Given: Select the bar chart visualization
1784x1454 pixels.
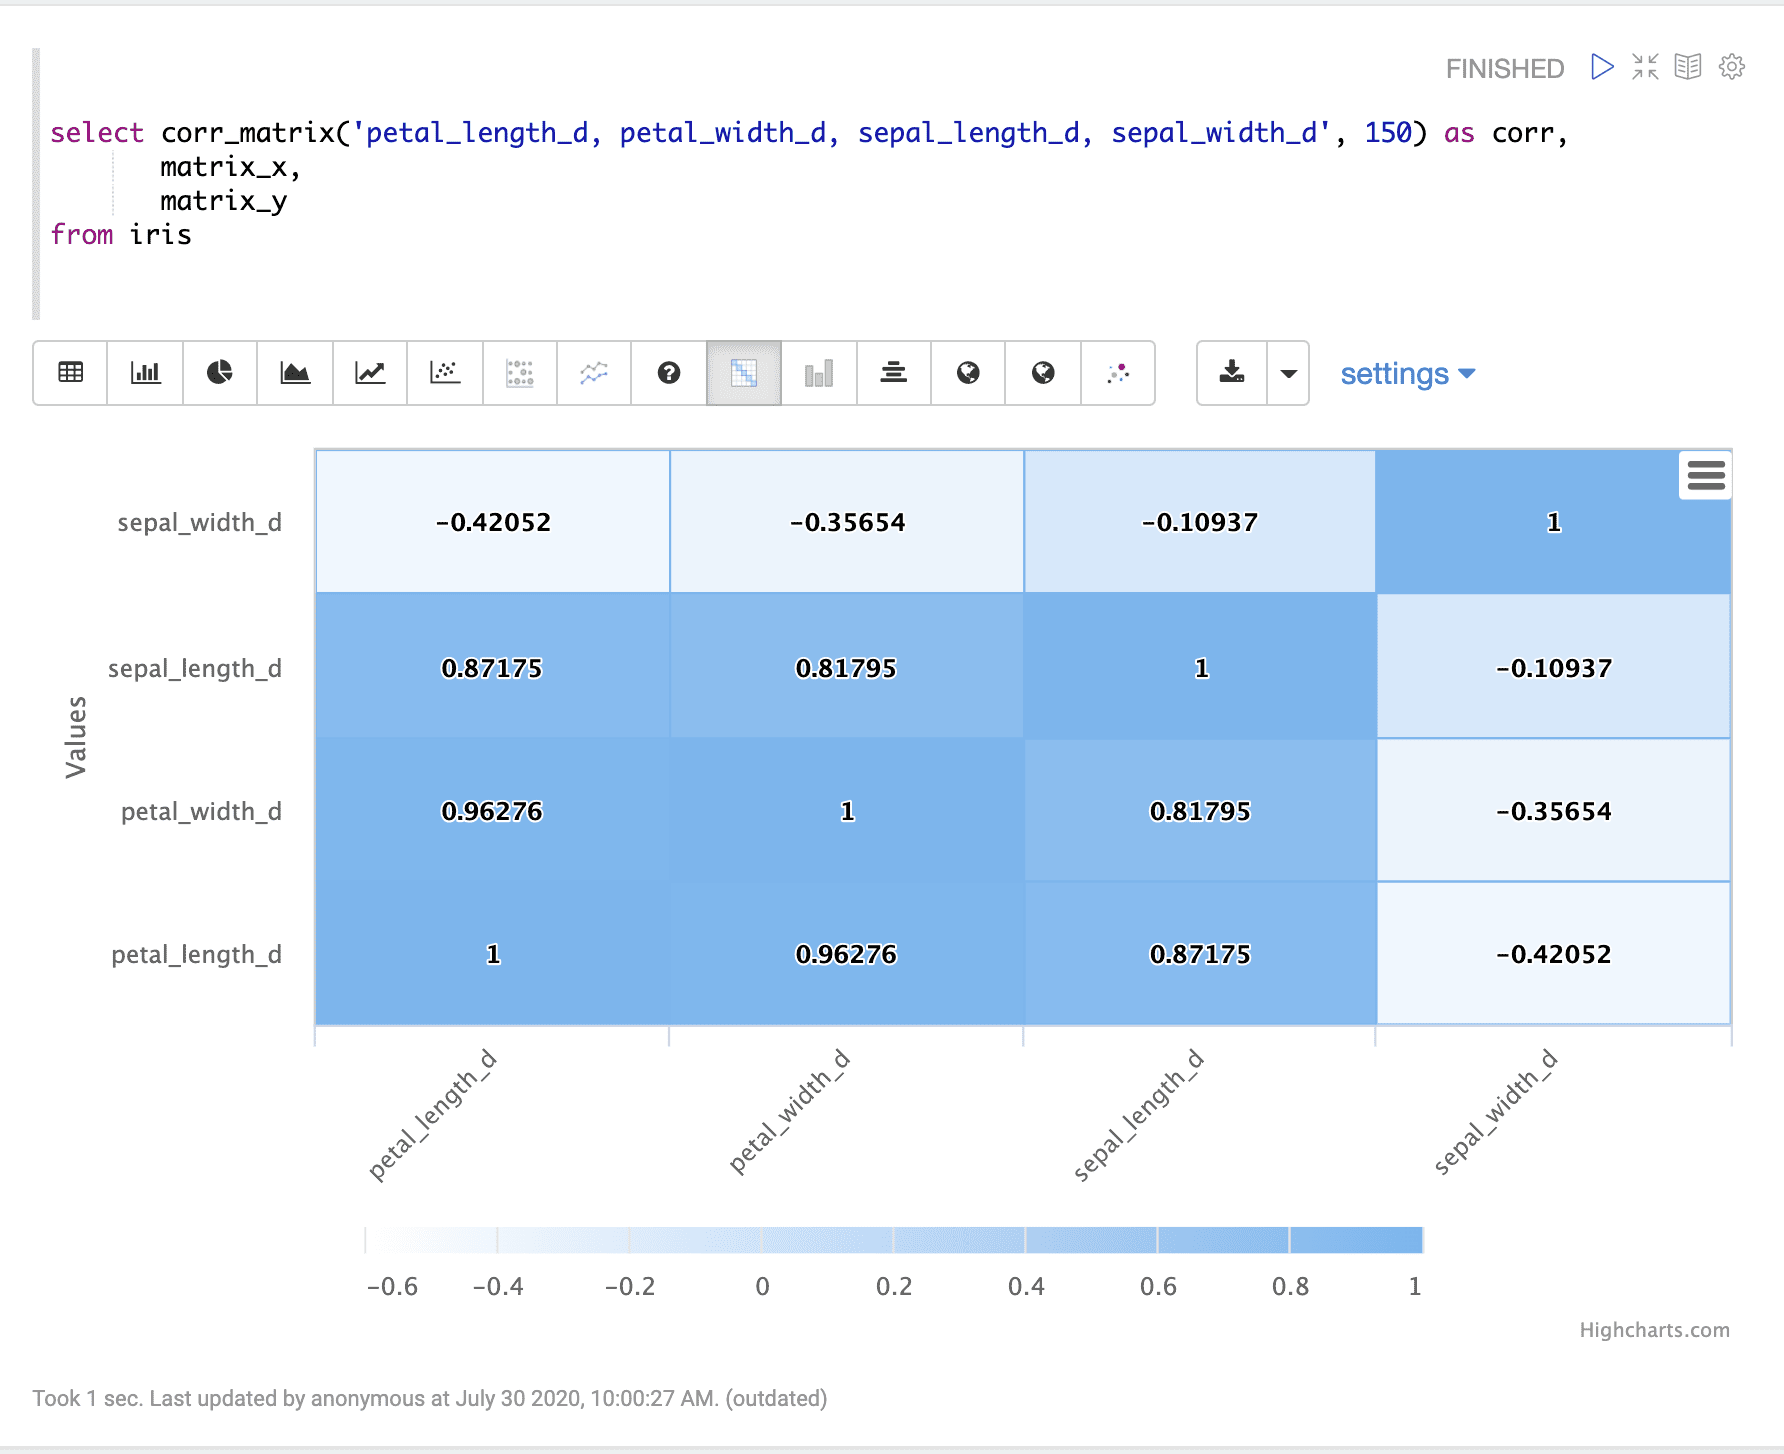Looking at the screenshot, I should tap(145, 373).
